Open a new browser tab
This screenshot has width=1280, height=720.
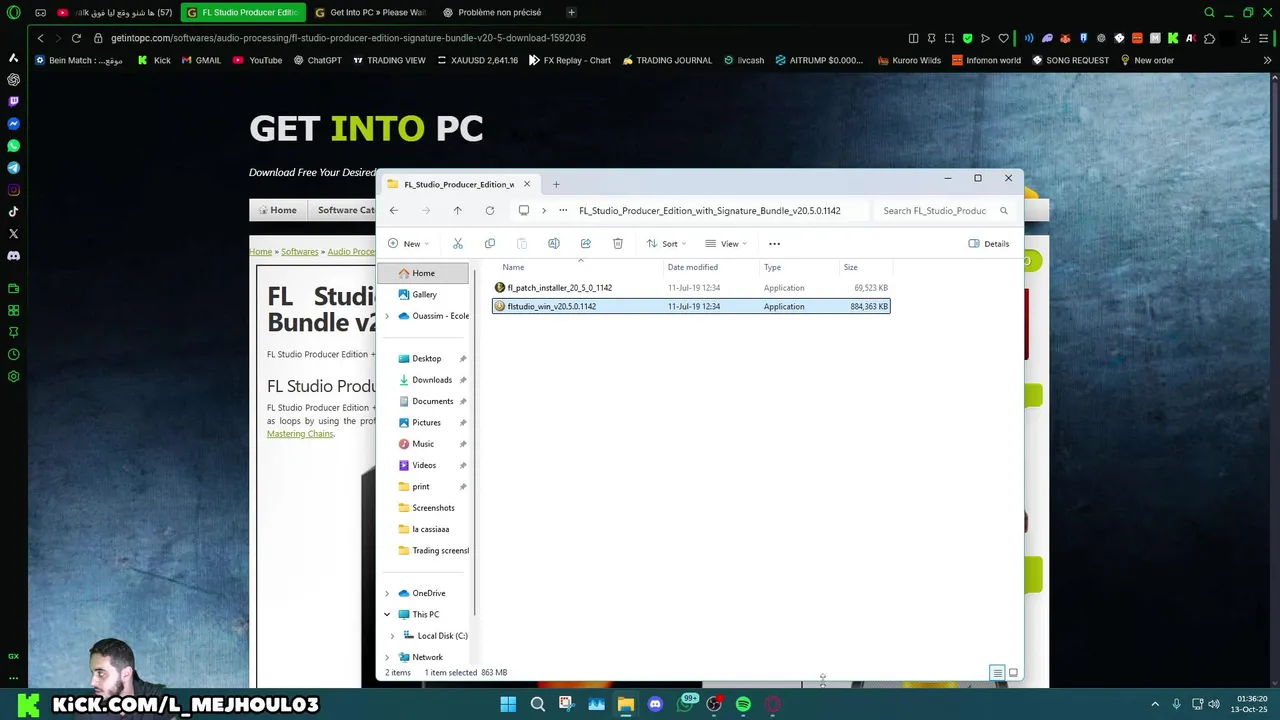pos(571,13)
